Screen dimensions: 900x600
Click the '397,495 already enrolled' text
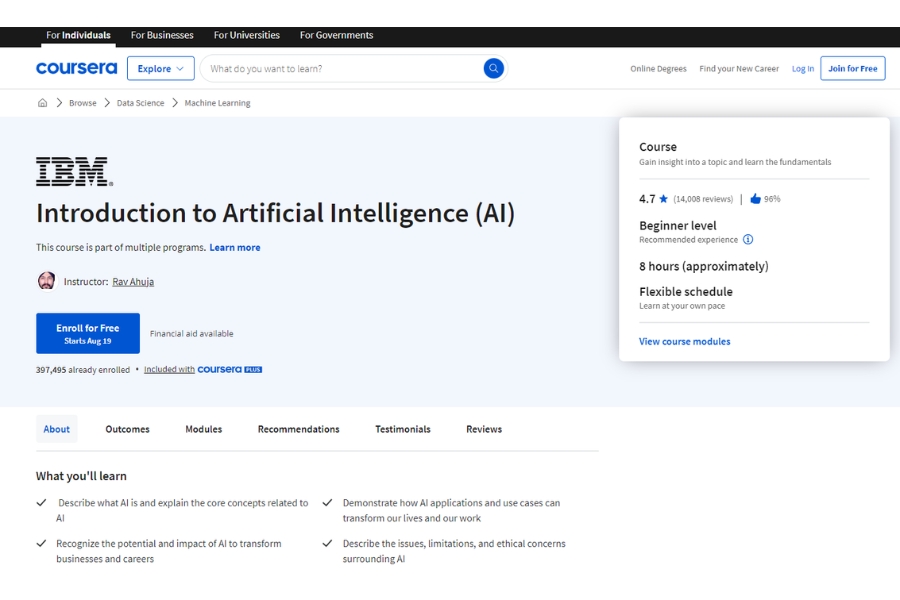click(83, 370)
